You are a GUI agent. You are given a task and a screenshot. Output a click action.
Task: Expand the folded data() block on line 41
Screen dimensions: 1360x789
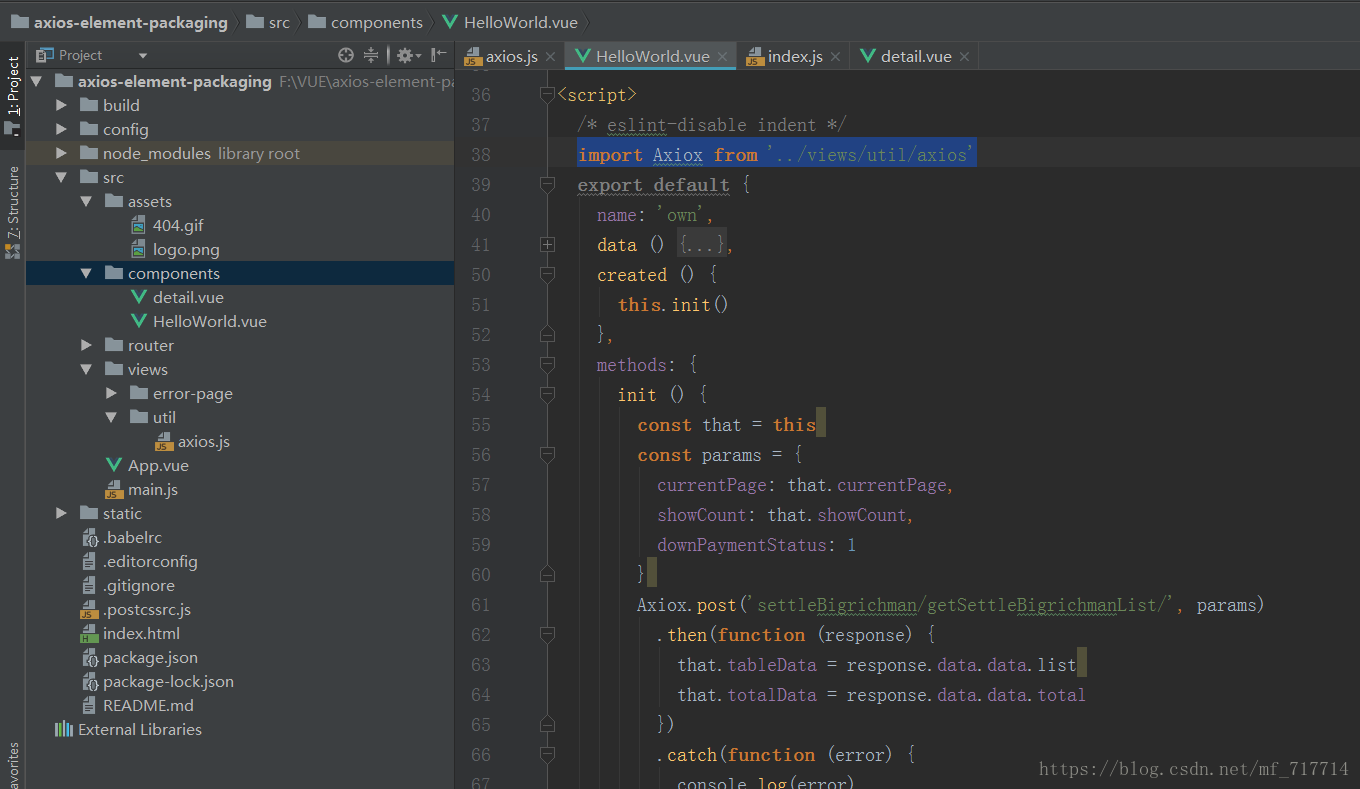tap(547, 245)
